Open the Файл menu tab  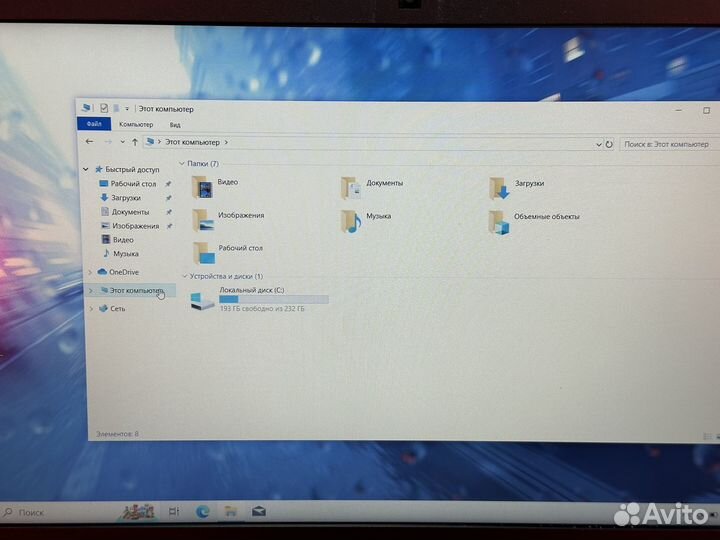click(94, 124)
